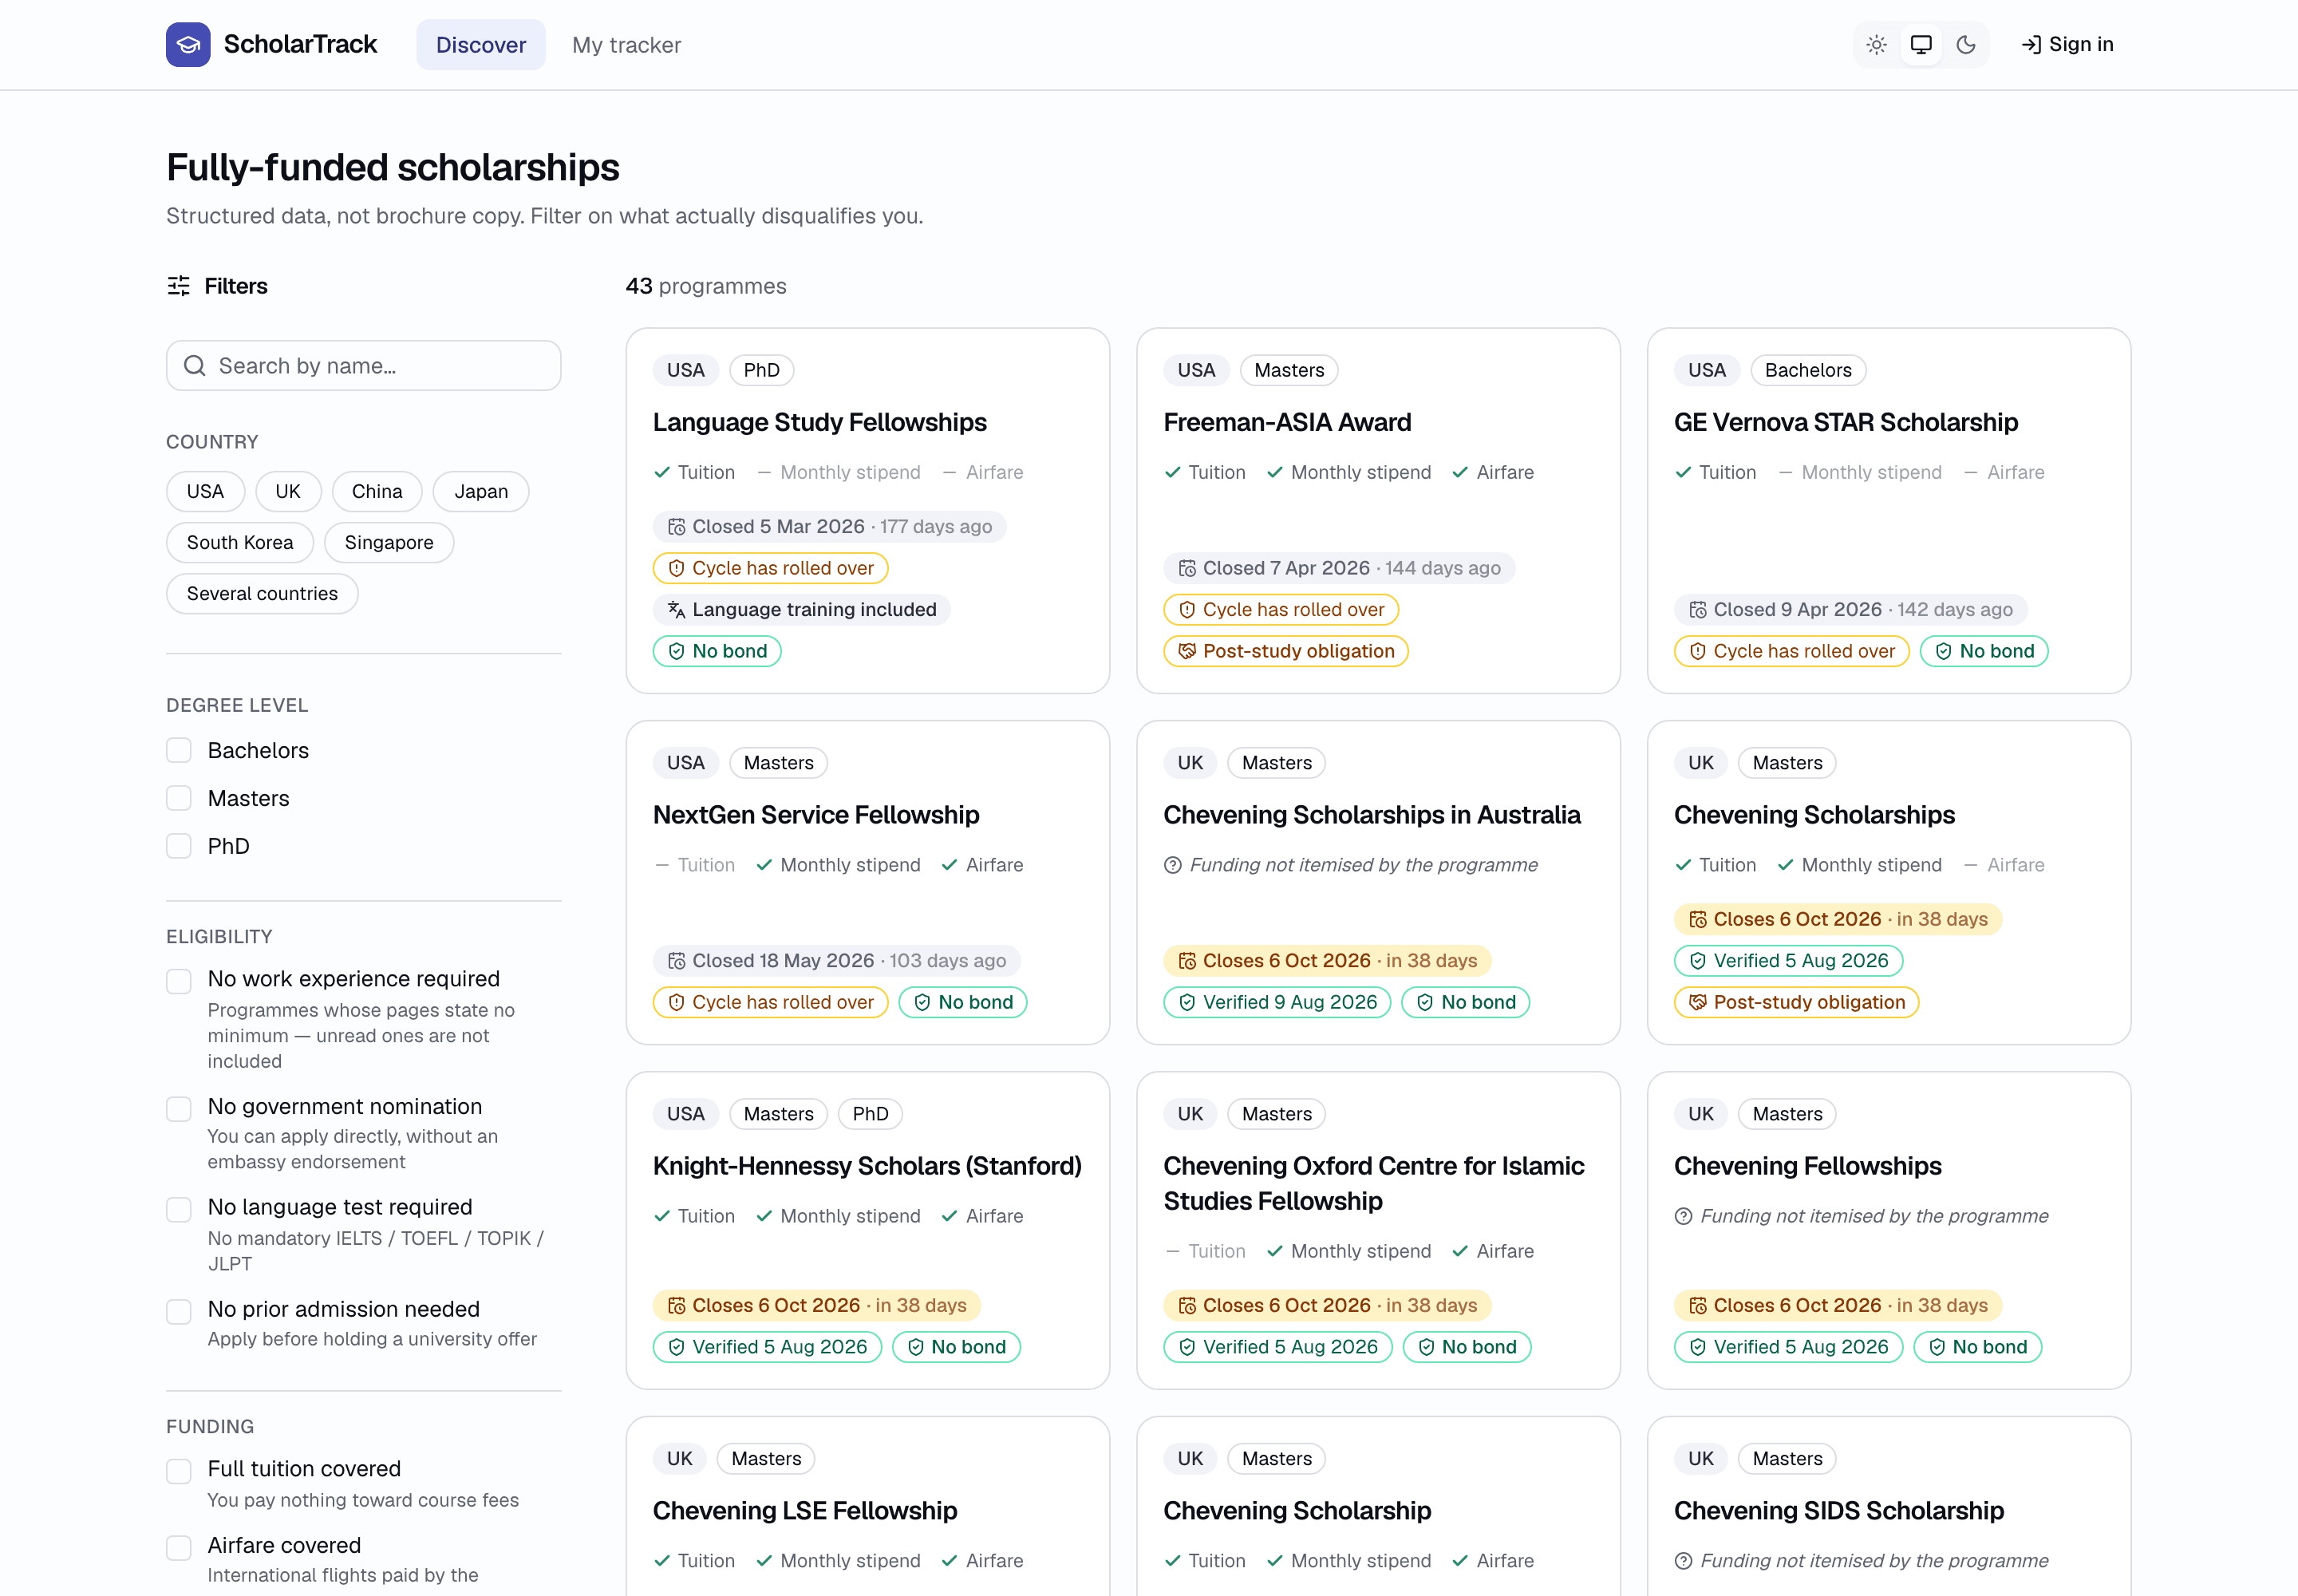
Task: Filter by Japan country chip
Action: point(481,491)
